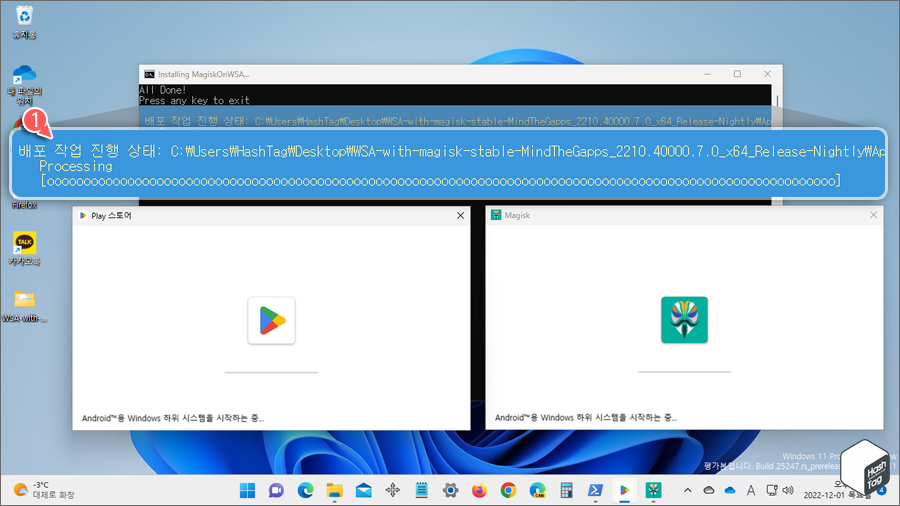The width and height of the screenshot is (900, 506).
Task: Click Play Store status text about Windows subsystem
Action: 173,418
